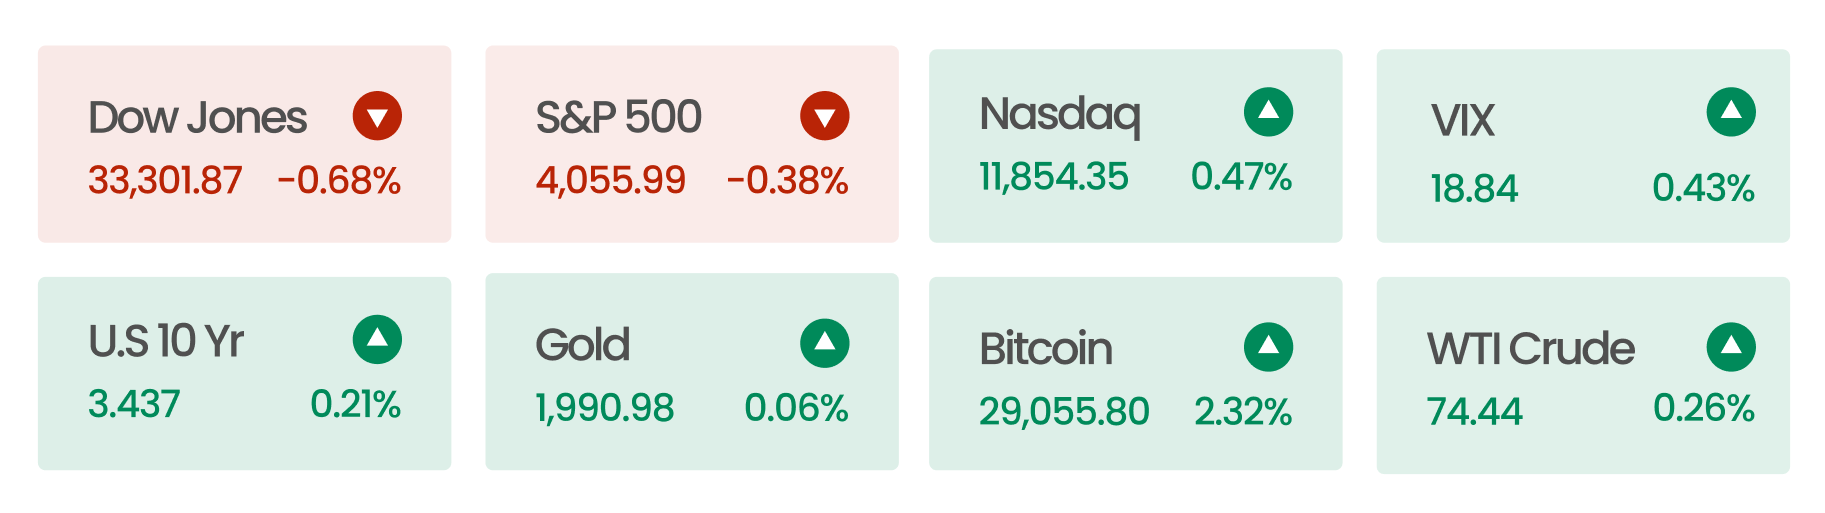Click the green up arrow on Gold
Screen dimensions: 1825x513
(x=824, y=344)
